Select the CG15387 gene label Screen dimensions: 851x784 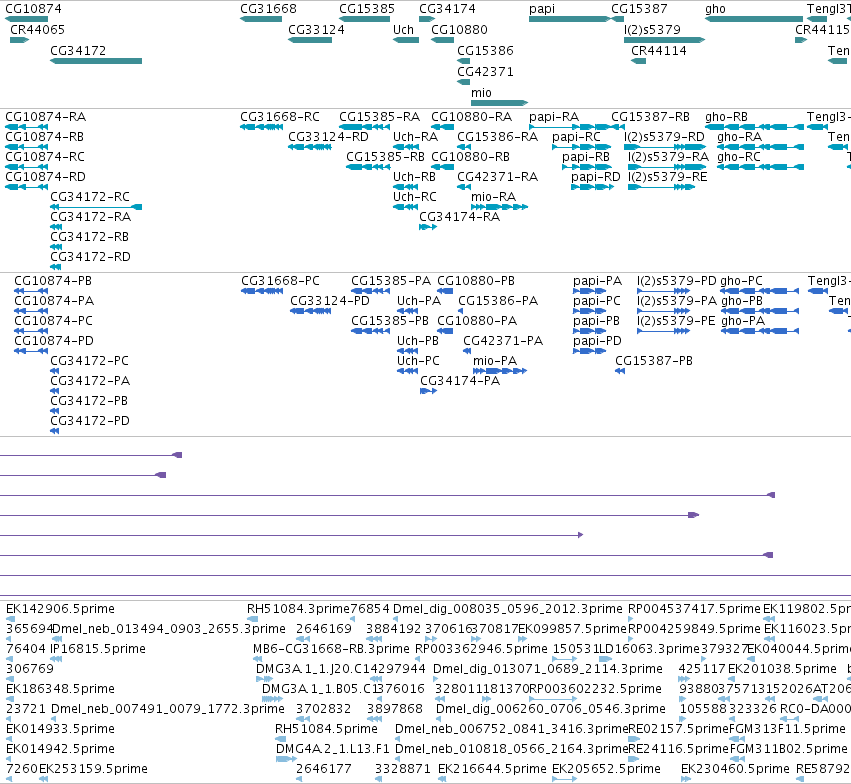tap(639, 9)
